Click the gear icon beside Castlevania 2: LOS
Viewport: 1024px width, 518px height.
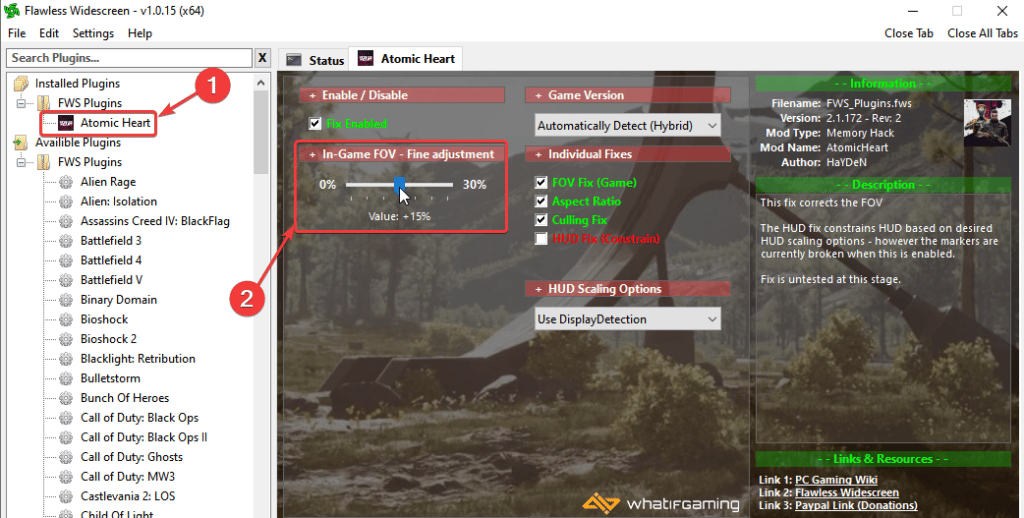66,496
